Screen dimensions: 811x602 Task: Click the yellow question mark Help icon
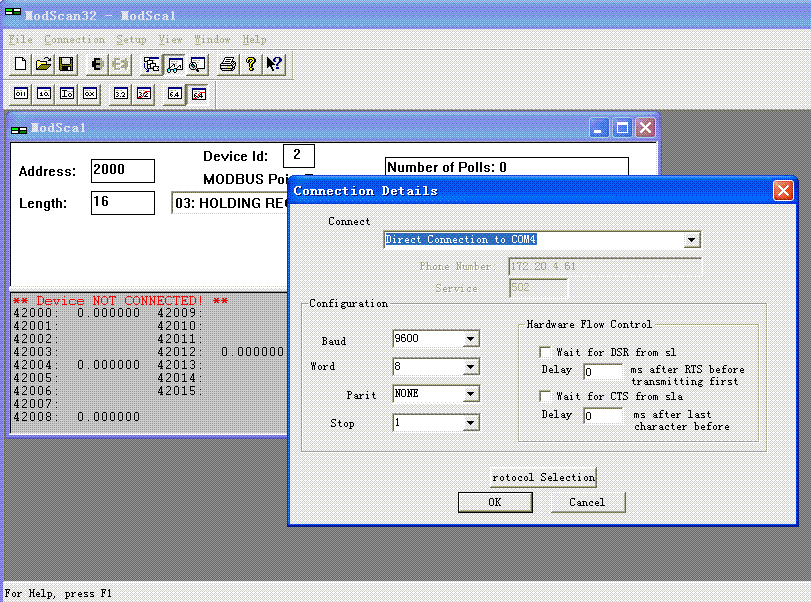(251, 65)
